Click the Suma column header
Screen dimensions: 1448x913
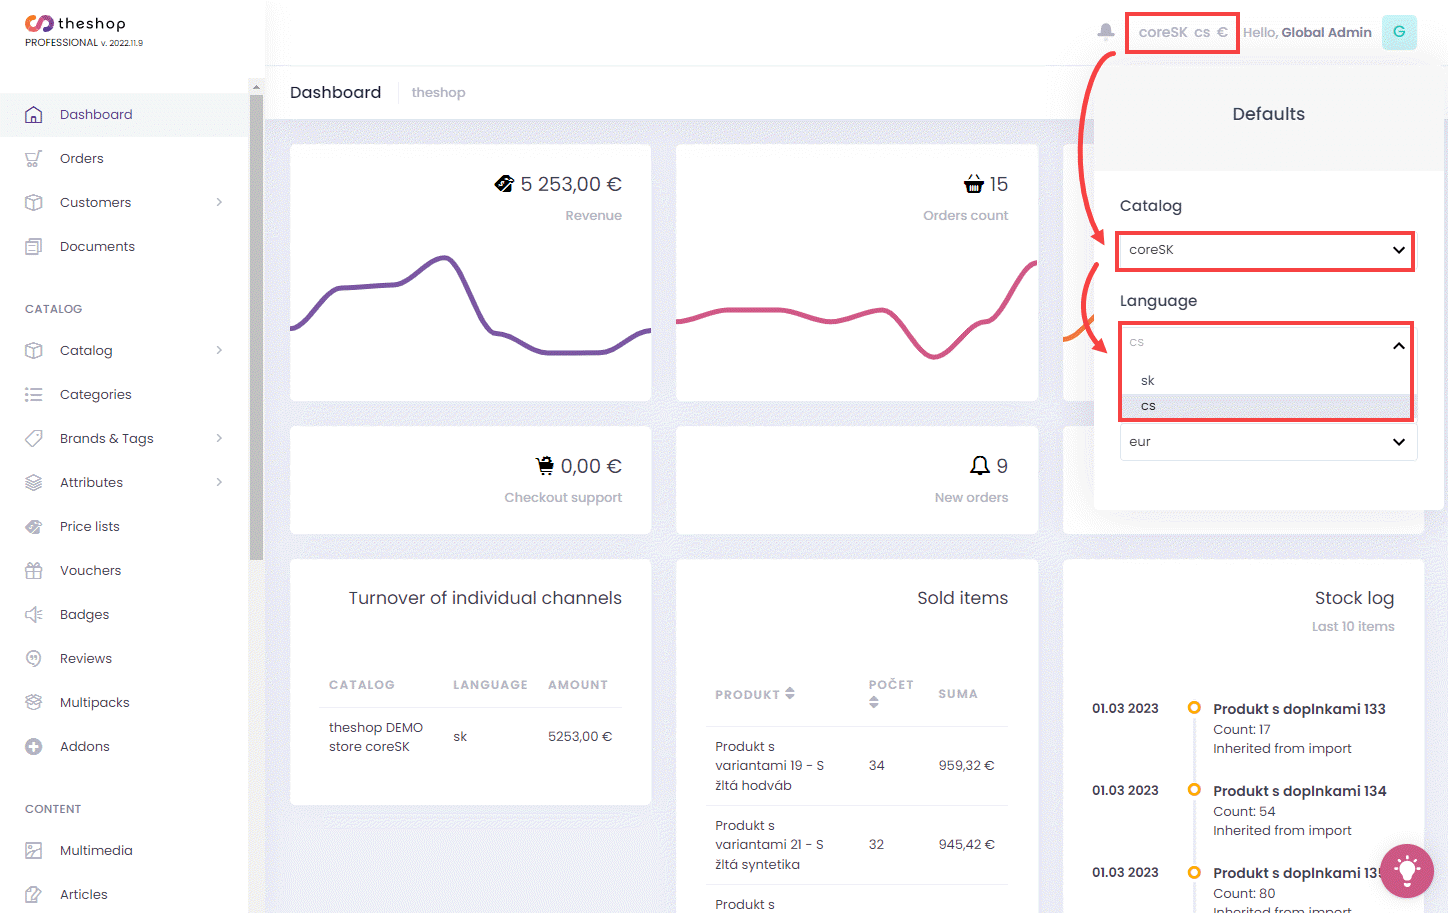(958, 694)
